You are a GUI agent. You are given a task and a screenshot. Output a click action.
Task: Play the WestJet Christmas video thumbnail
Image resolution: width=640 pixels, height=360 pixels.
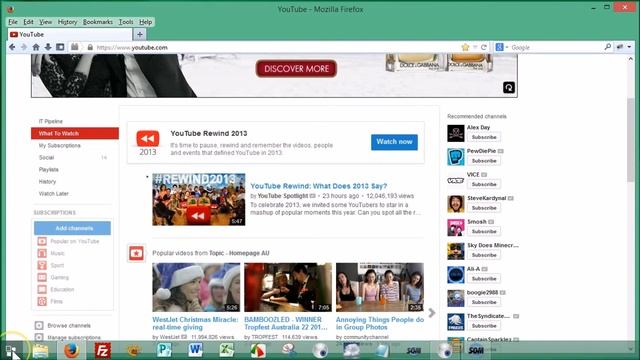coord(196,287)
